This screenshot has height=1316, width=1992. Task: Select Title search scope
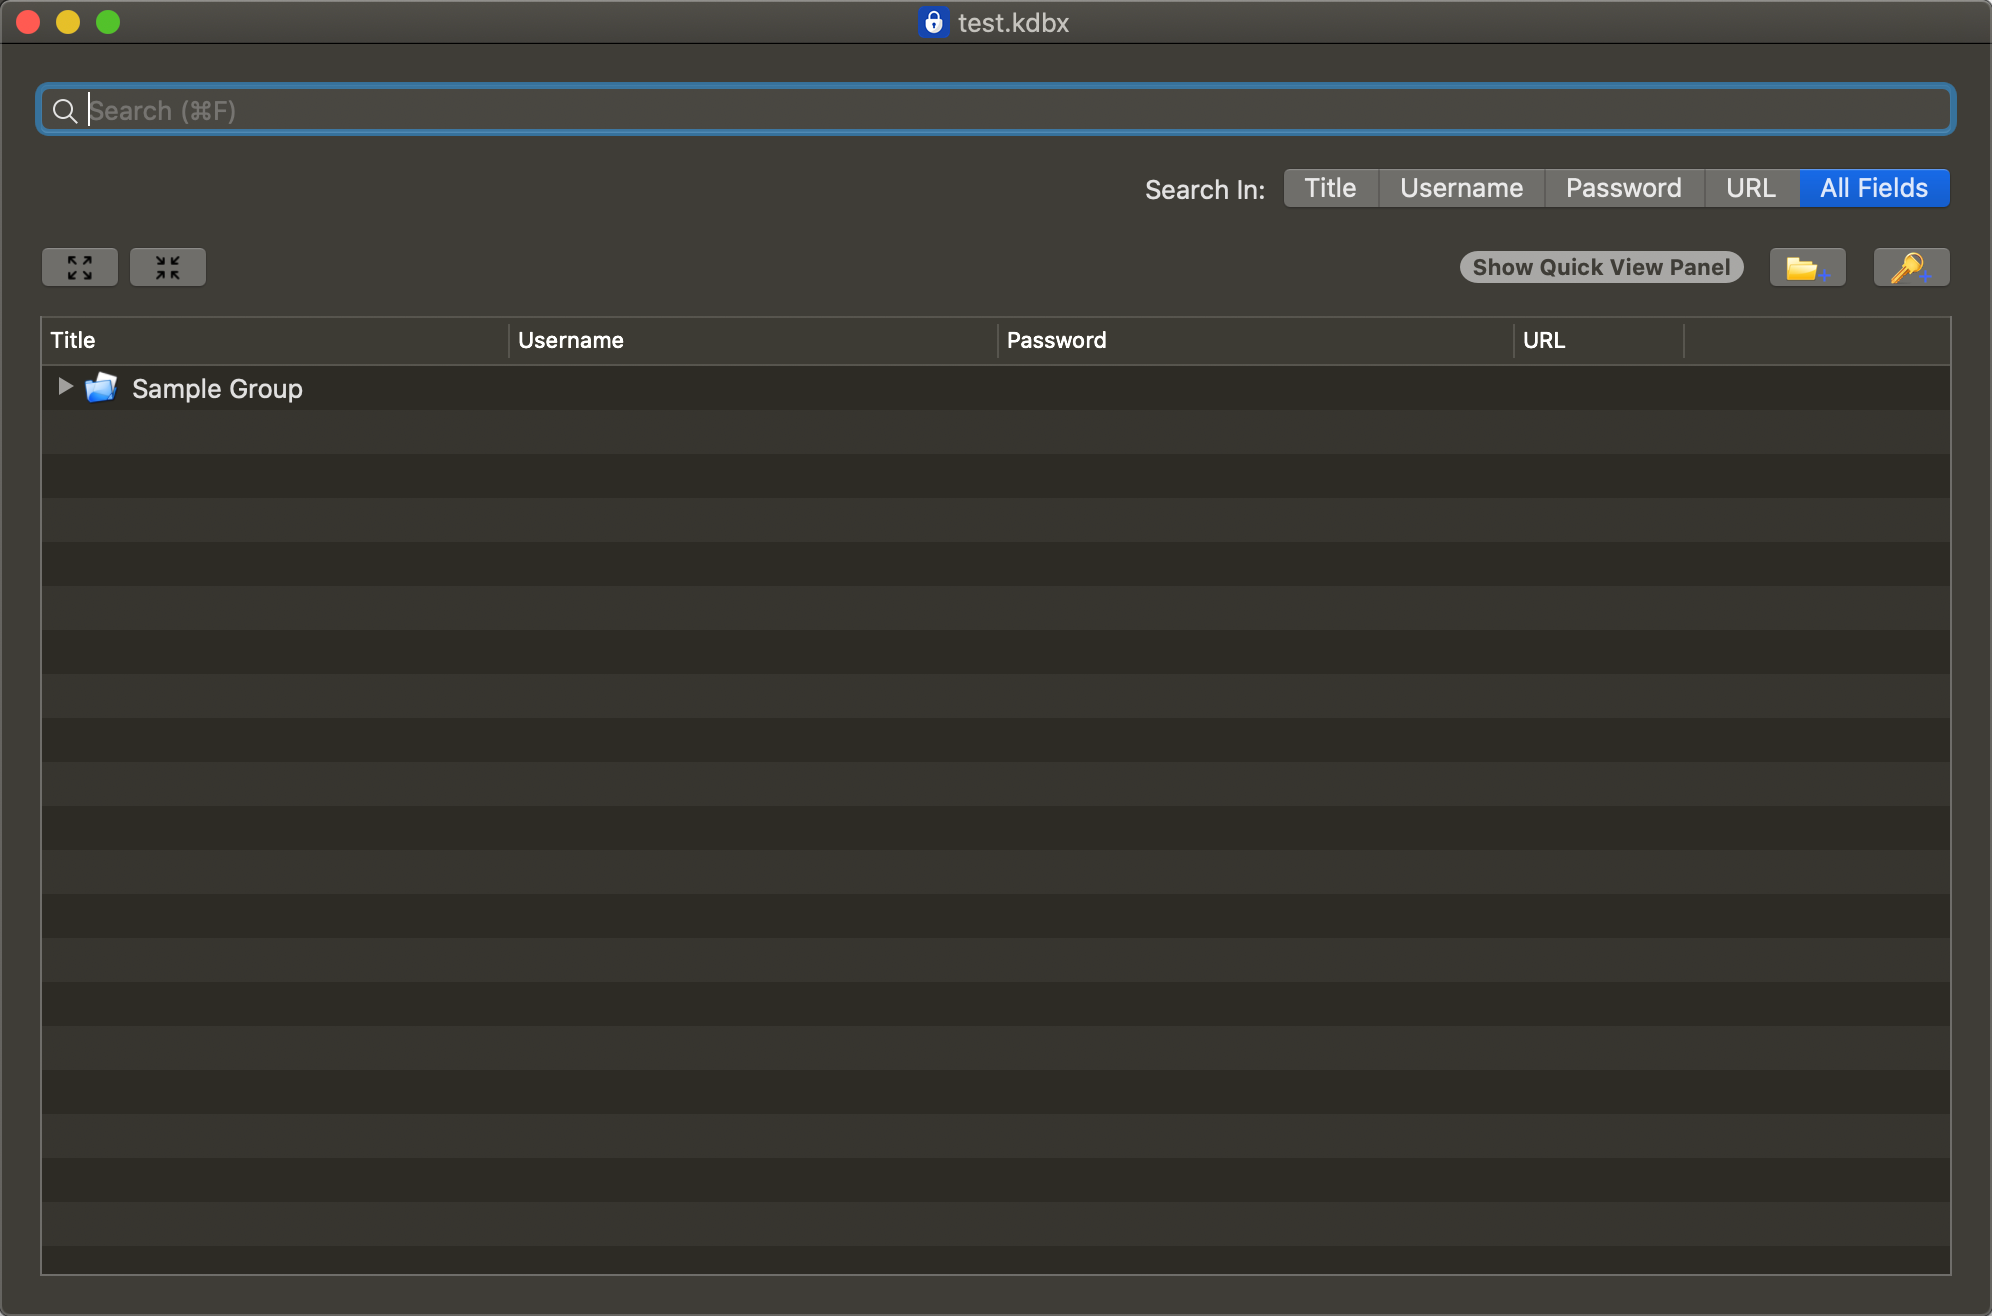tap(1330, 188)
